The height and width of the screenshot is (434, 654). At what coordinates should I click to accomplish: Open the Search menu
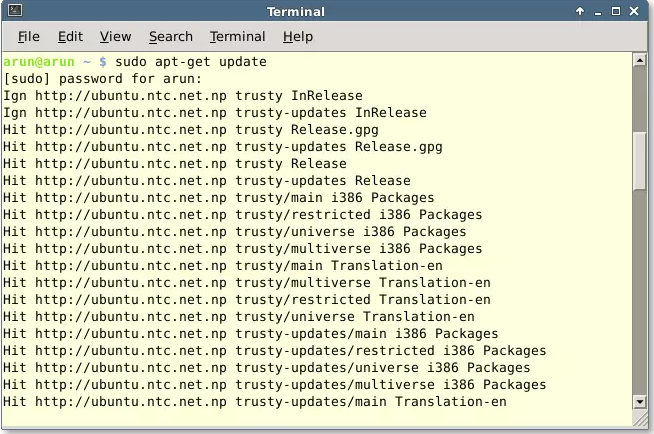pos(170,36)
